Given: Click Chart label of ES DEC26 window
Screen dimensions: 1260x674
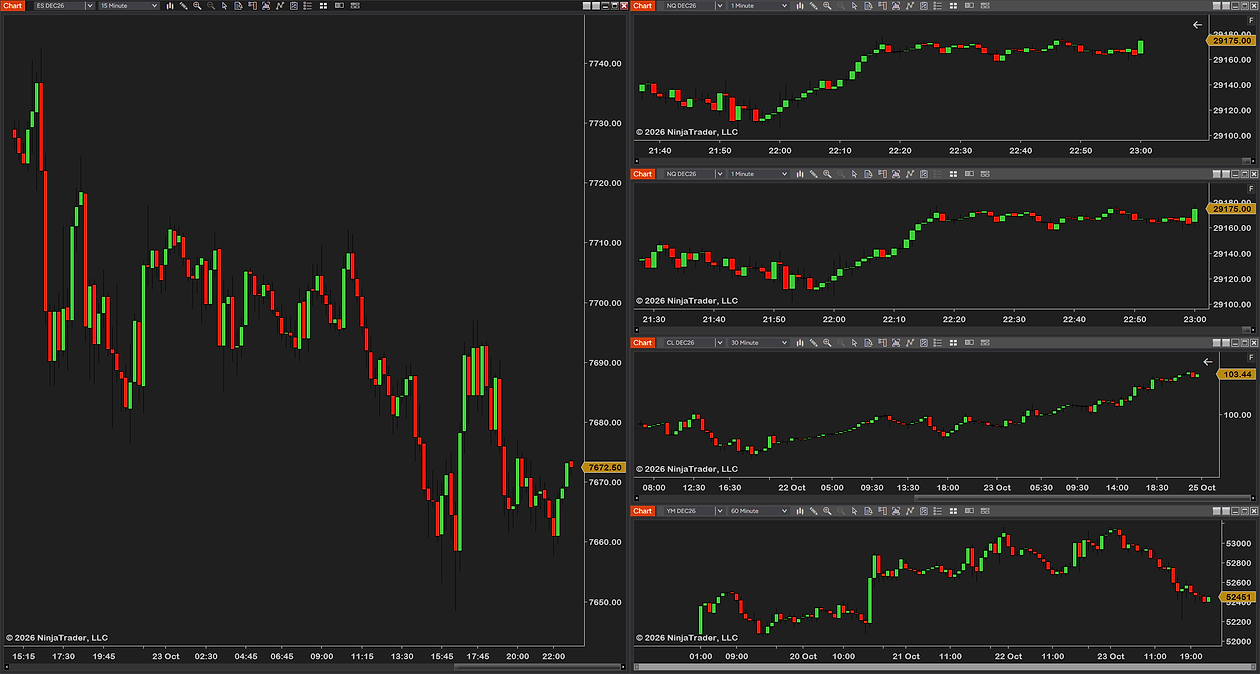Looking at the screenshot, I should pos(12,6).
